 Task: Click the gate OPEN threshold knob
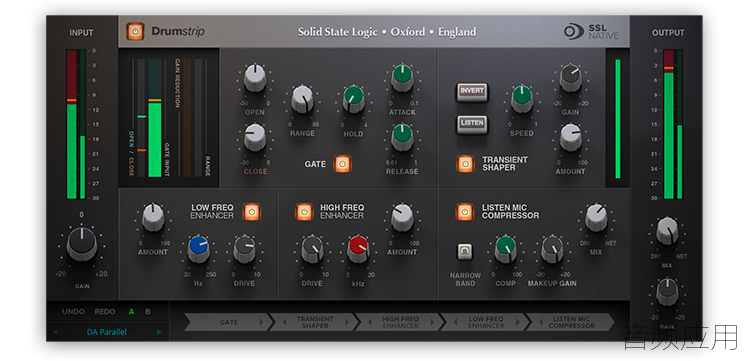255,77
